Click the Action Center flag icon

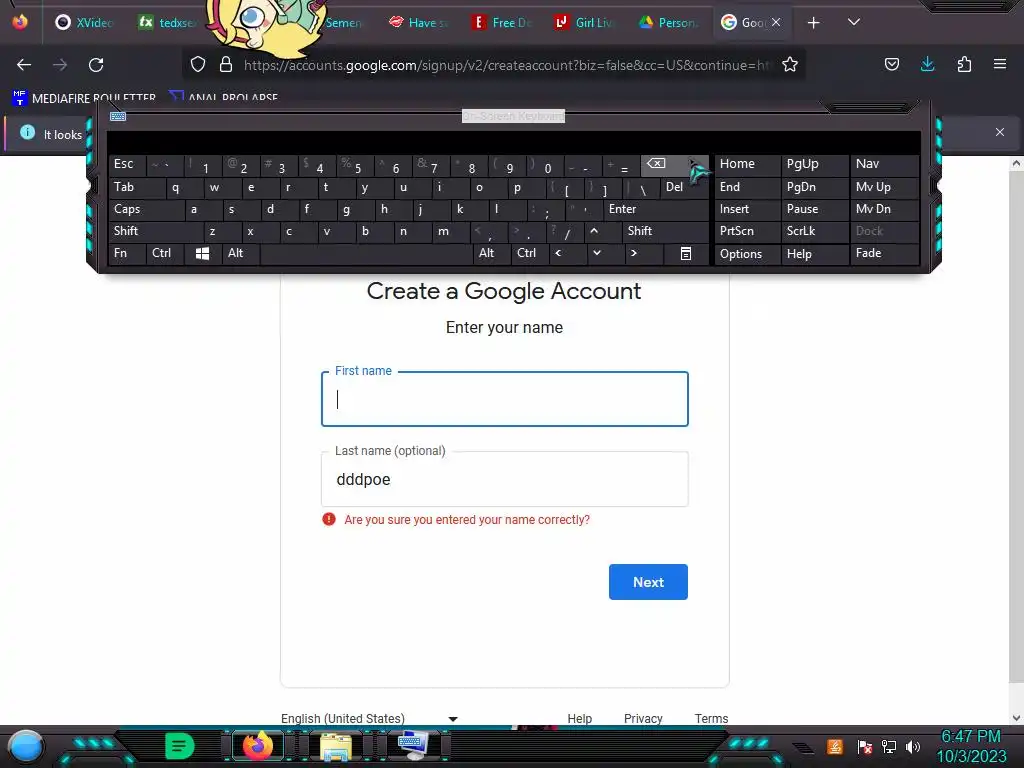click(x=865, y=746)
